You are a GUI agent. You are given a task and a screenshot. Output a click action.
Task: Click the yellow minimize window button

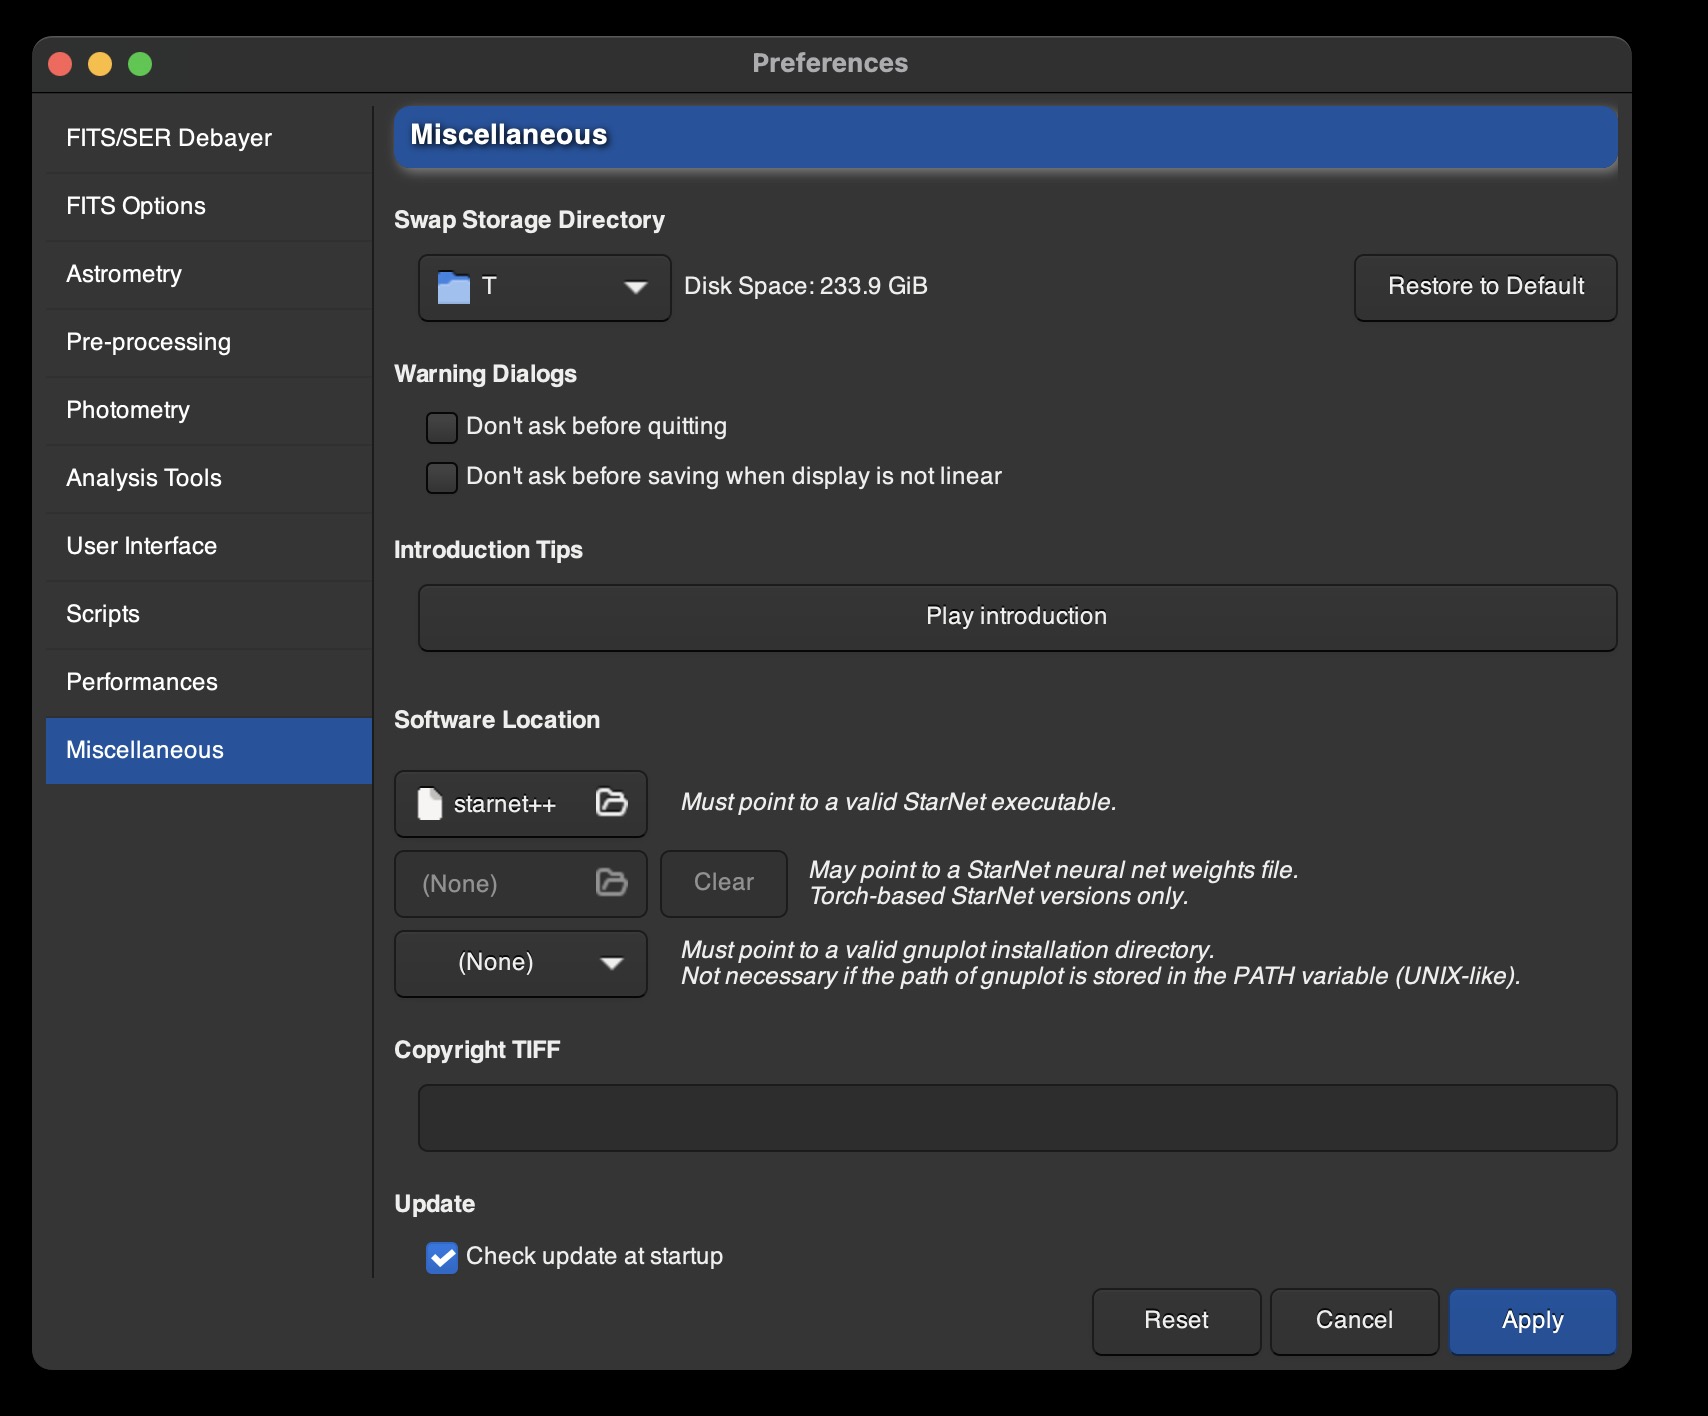[100, 64]
